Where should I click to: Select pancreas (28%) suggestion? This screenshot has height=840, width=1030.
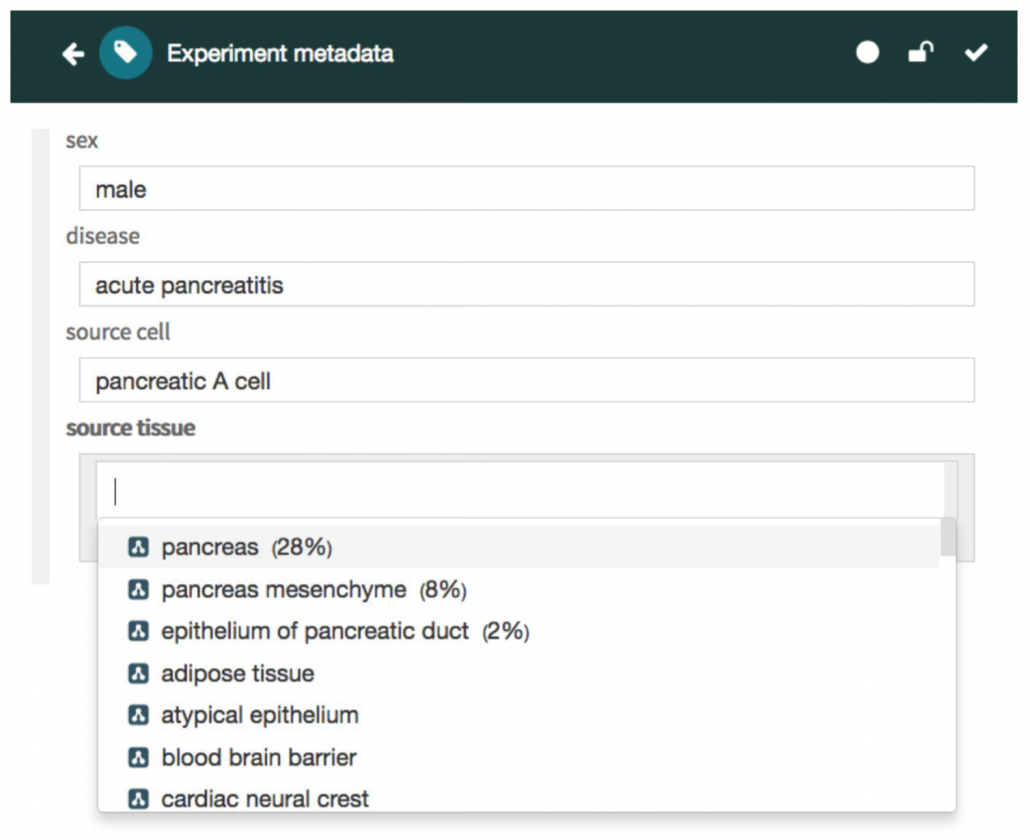[519, 547]
